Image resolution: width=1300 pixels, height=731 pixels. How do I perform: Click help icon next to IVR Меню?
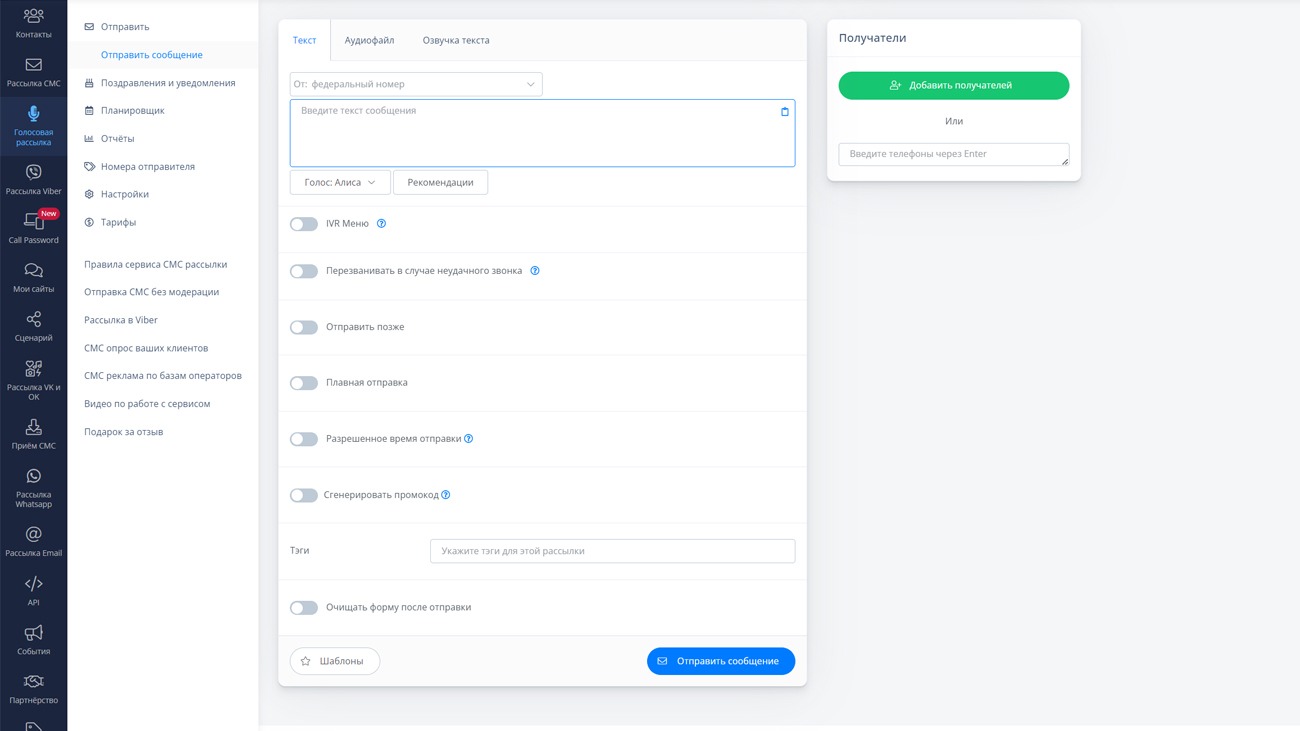click(381, 224)
